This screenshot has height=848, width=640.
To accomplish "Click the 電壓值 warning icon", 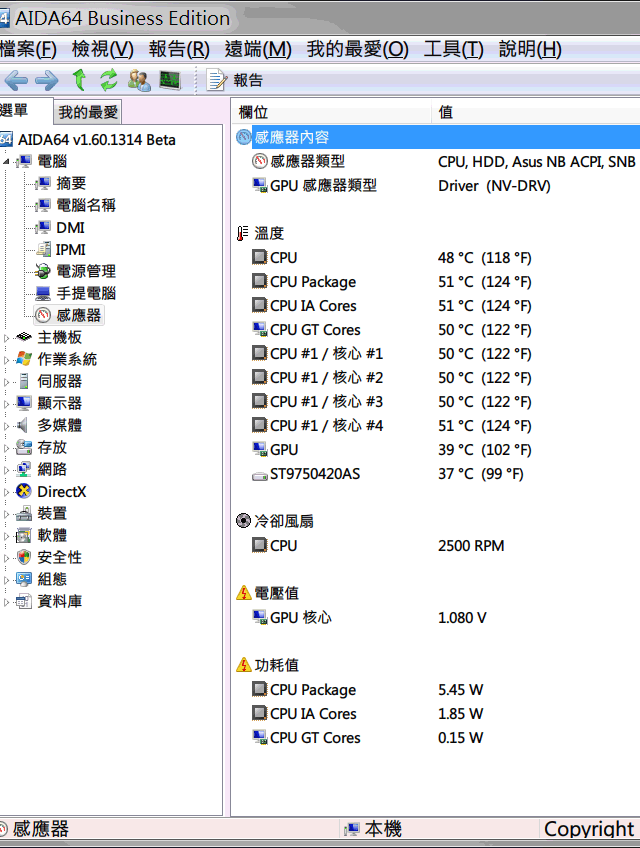I will (243, 593).
